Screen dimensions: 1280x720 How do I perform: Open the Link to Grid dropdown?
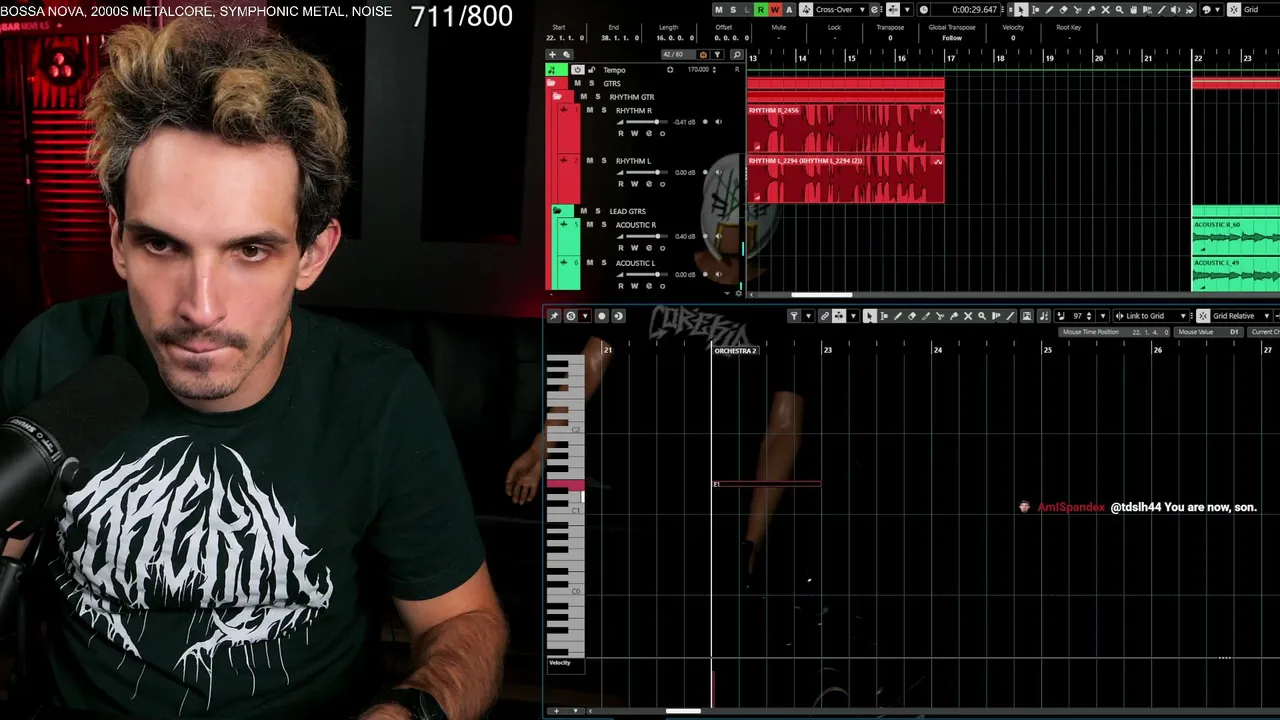(1150, 316)
